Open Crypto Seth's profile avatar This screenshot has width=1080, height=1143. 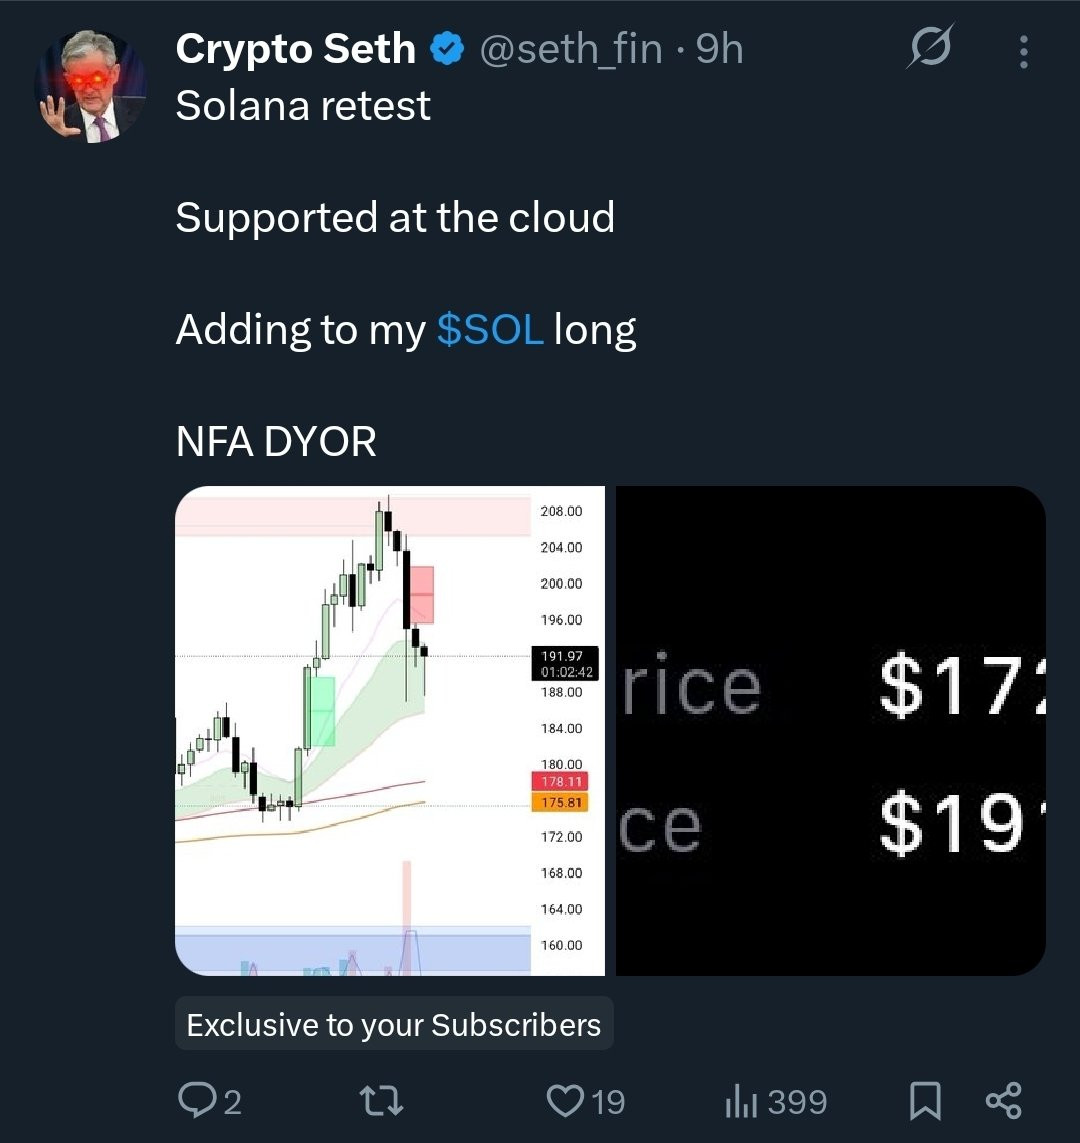click(91, 86)
